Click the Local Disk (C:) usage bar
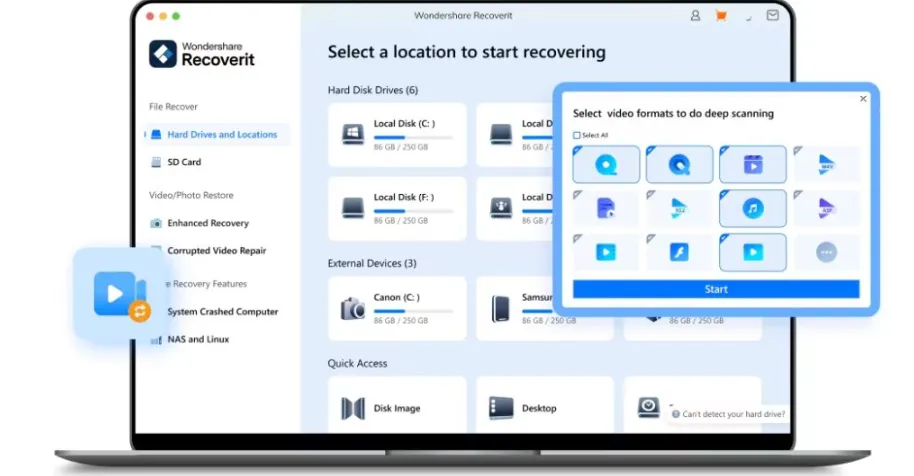 click(x=413, y=137)
